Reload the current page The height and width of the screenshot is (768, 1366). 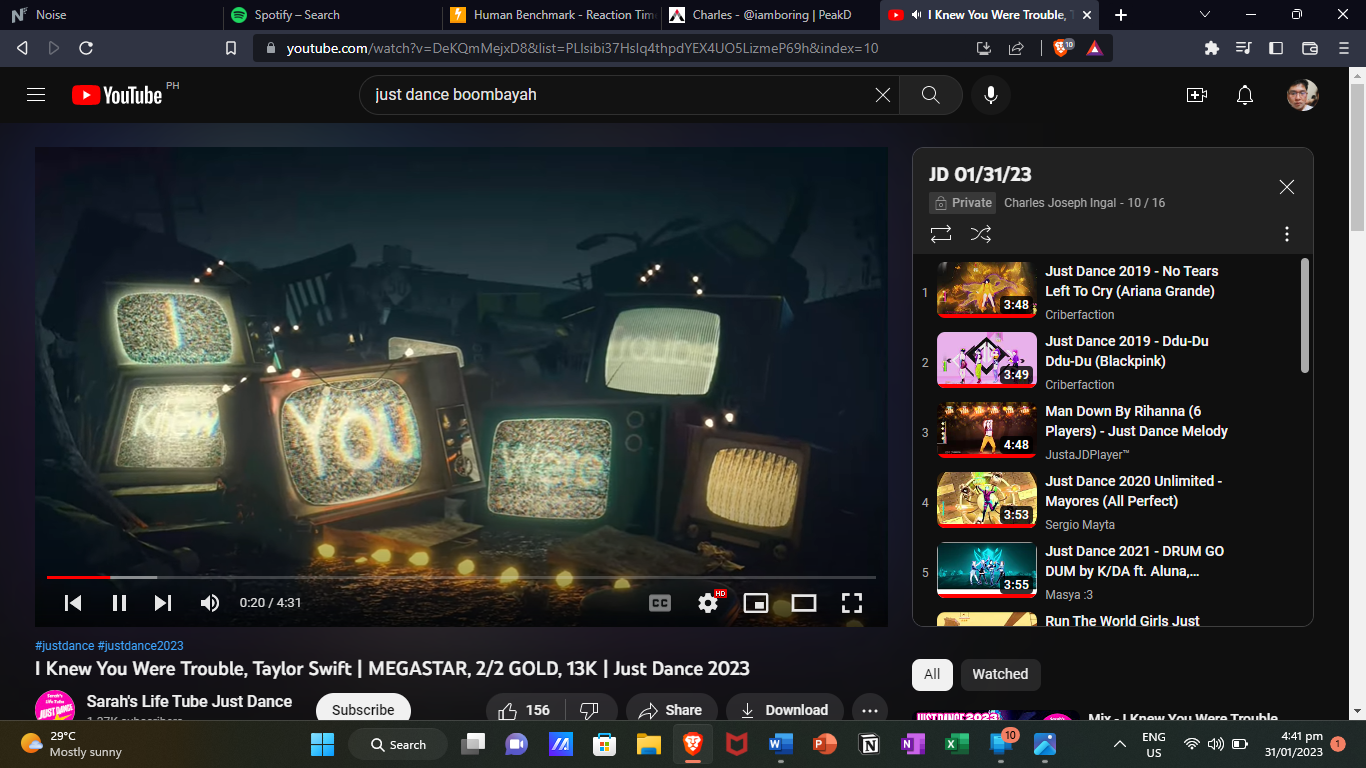[86, 48]
